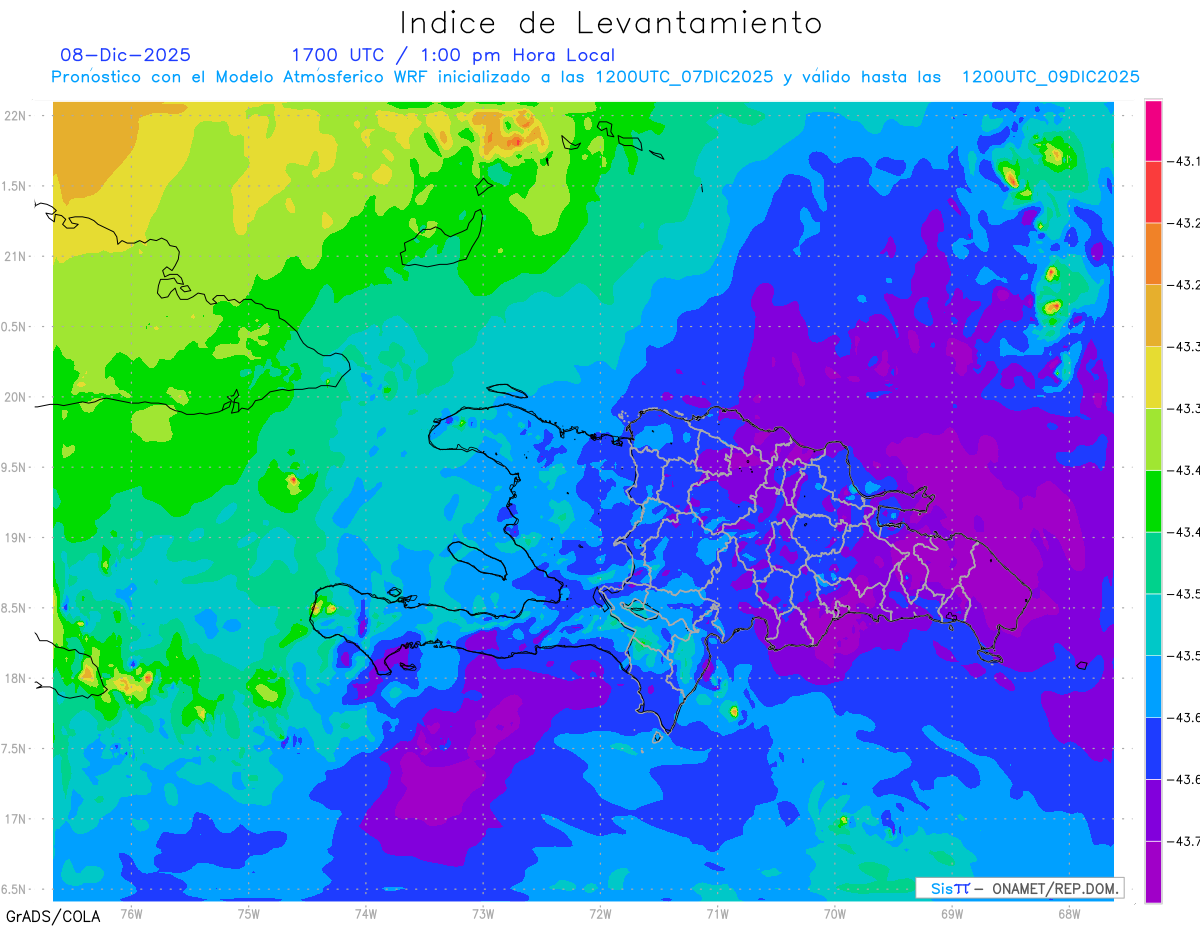
Task: Click the '22N' latitude label
Action: tap(16, 115)
